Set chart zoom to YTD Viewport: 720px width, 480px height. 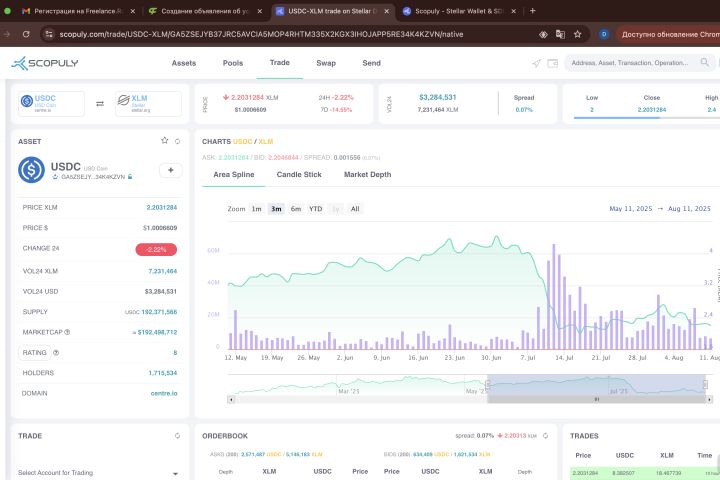tap(315, 209)
